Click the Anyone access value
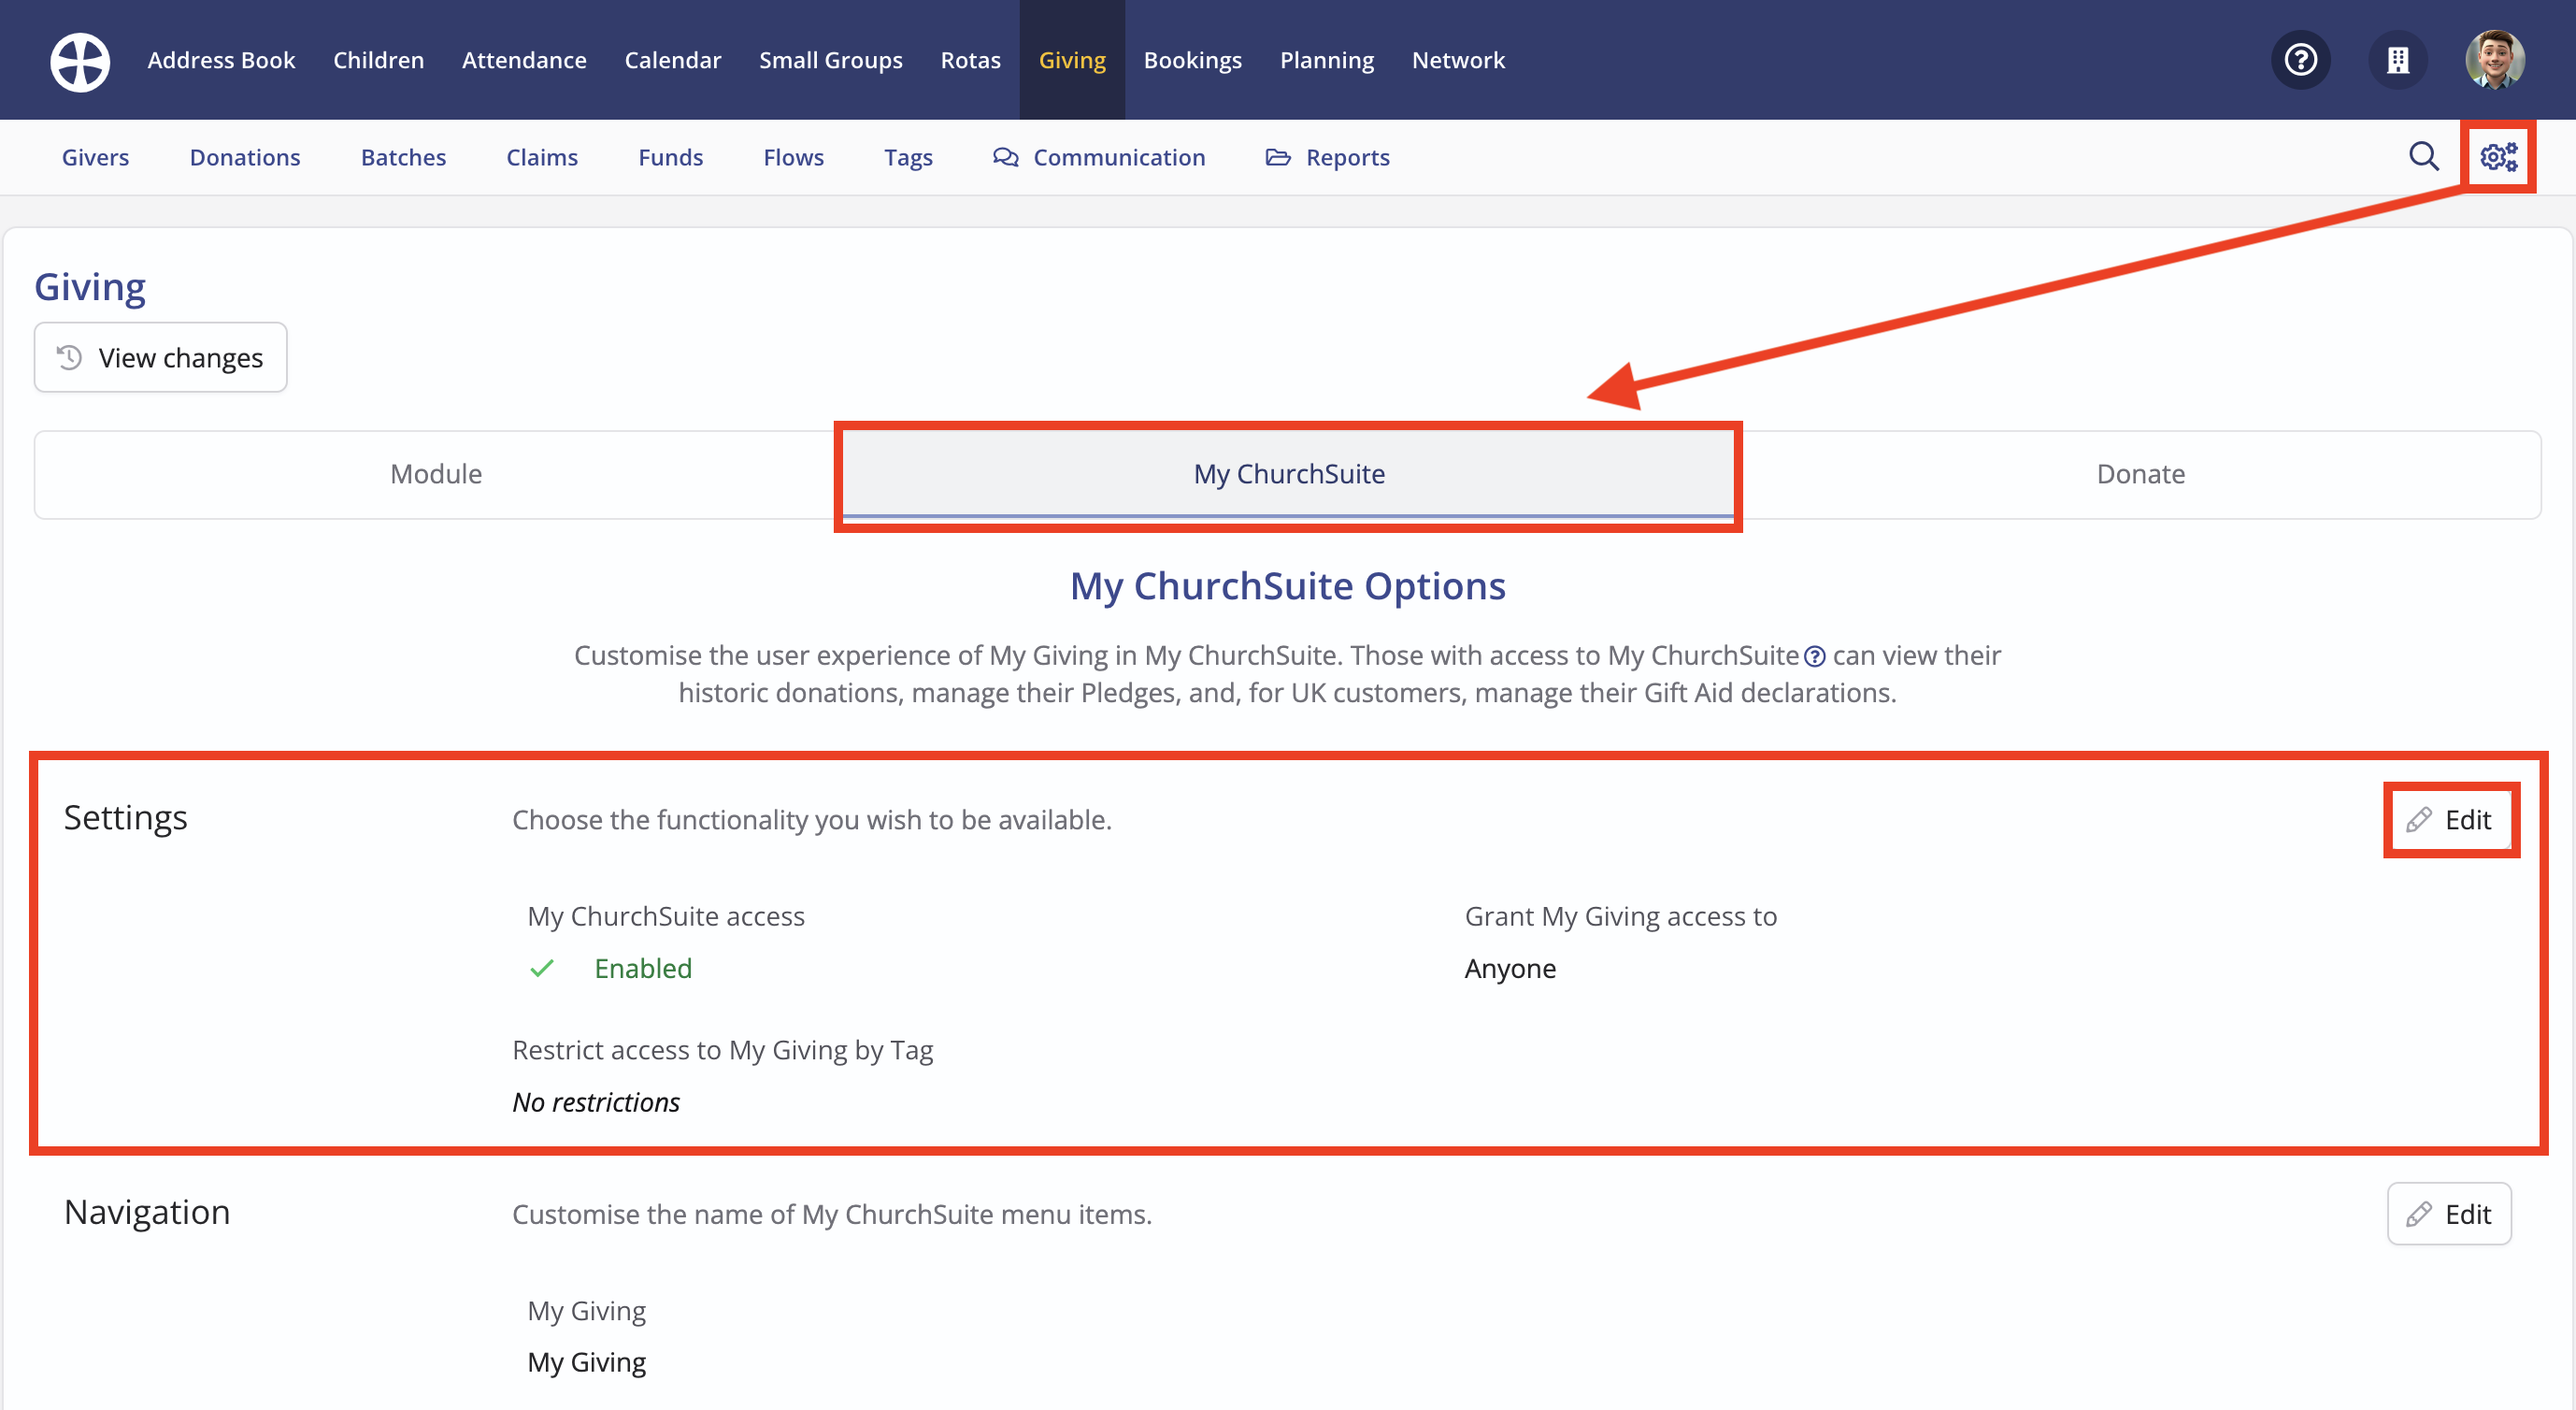 1510,968
